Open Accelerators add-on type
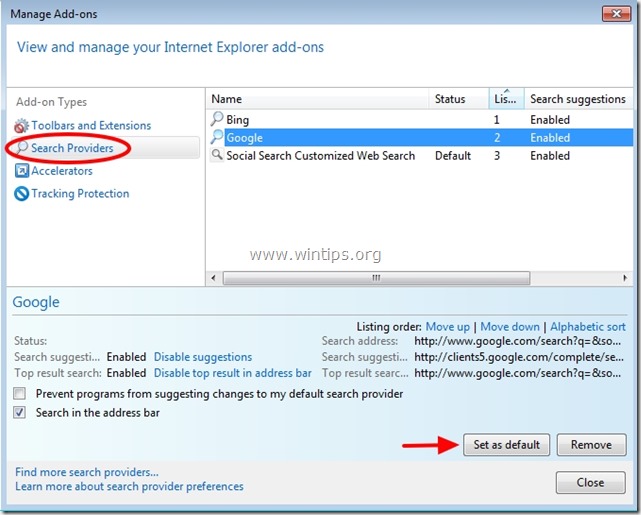The width and height of the screenshot is (641, 515). pyautogui.click(x=62, y=171)
